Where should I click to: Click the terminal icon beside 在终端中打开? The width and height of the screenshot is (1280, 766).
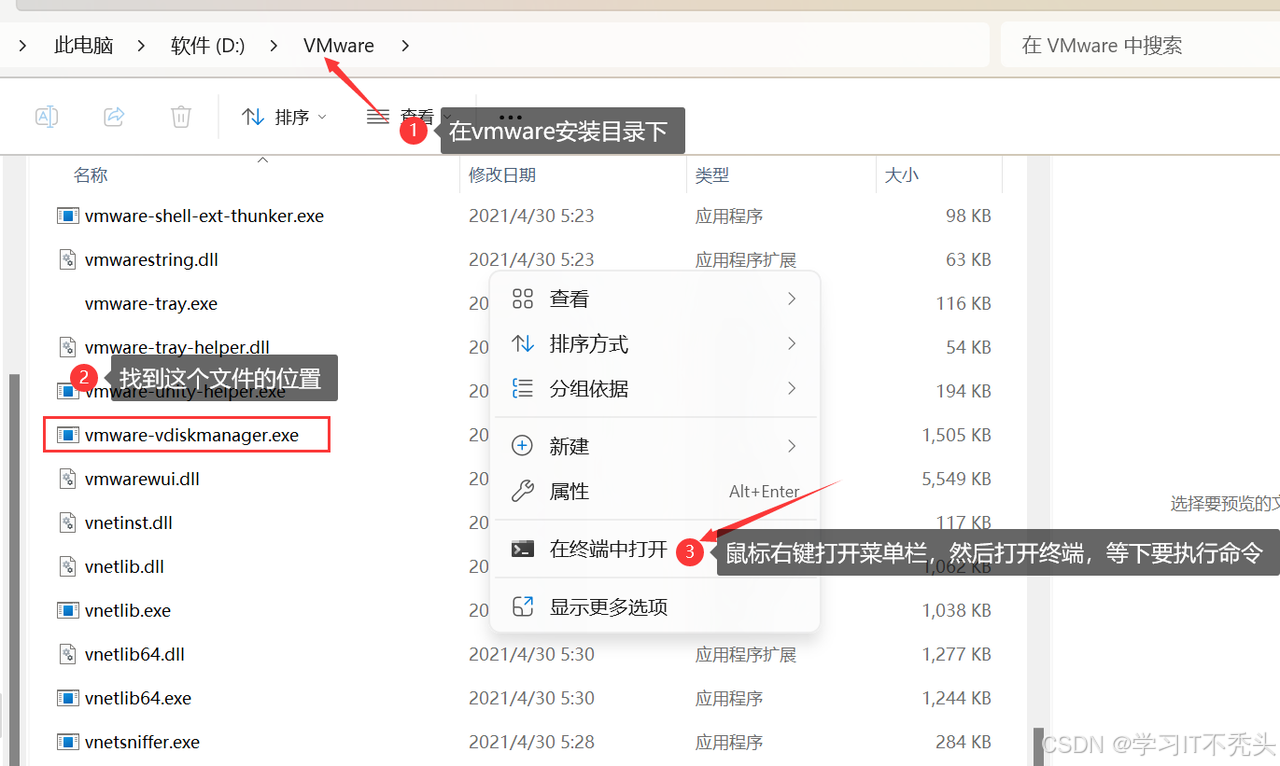522,549
